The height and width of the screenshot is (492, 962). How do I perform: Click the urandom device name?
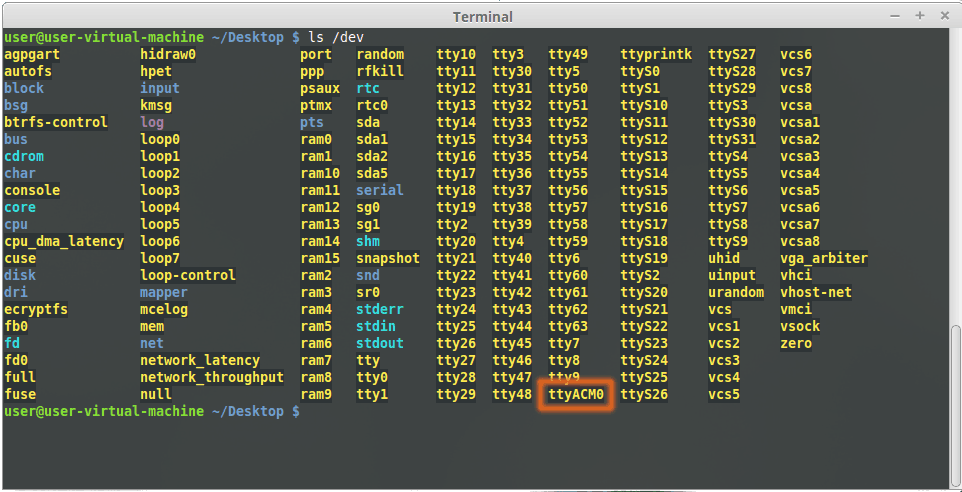pyautogui.click(x=736, y=293)
